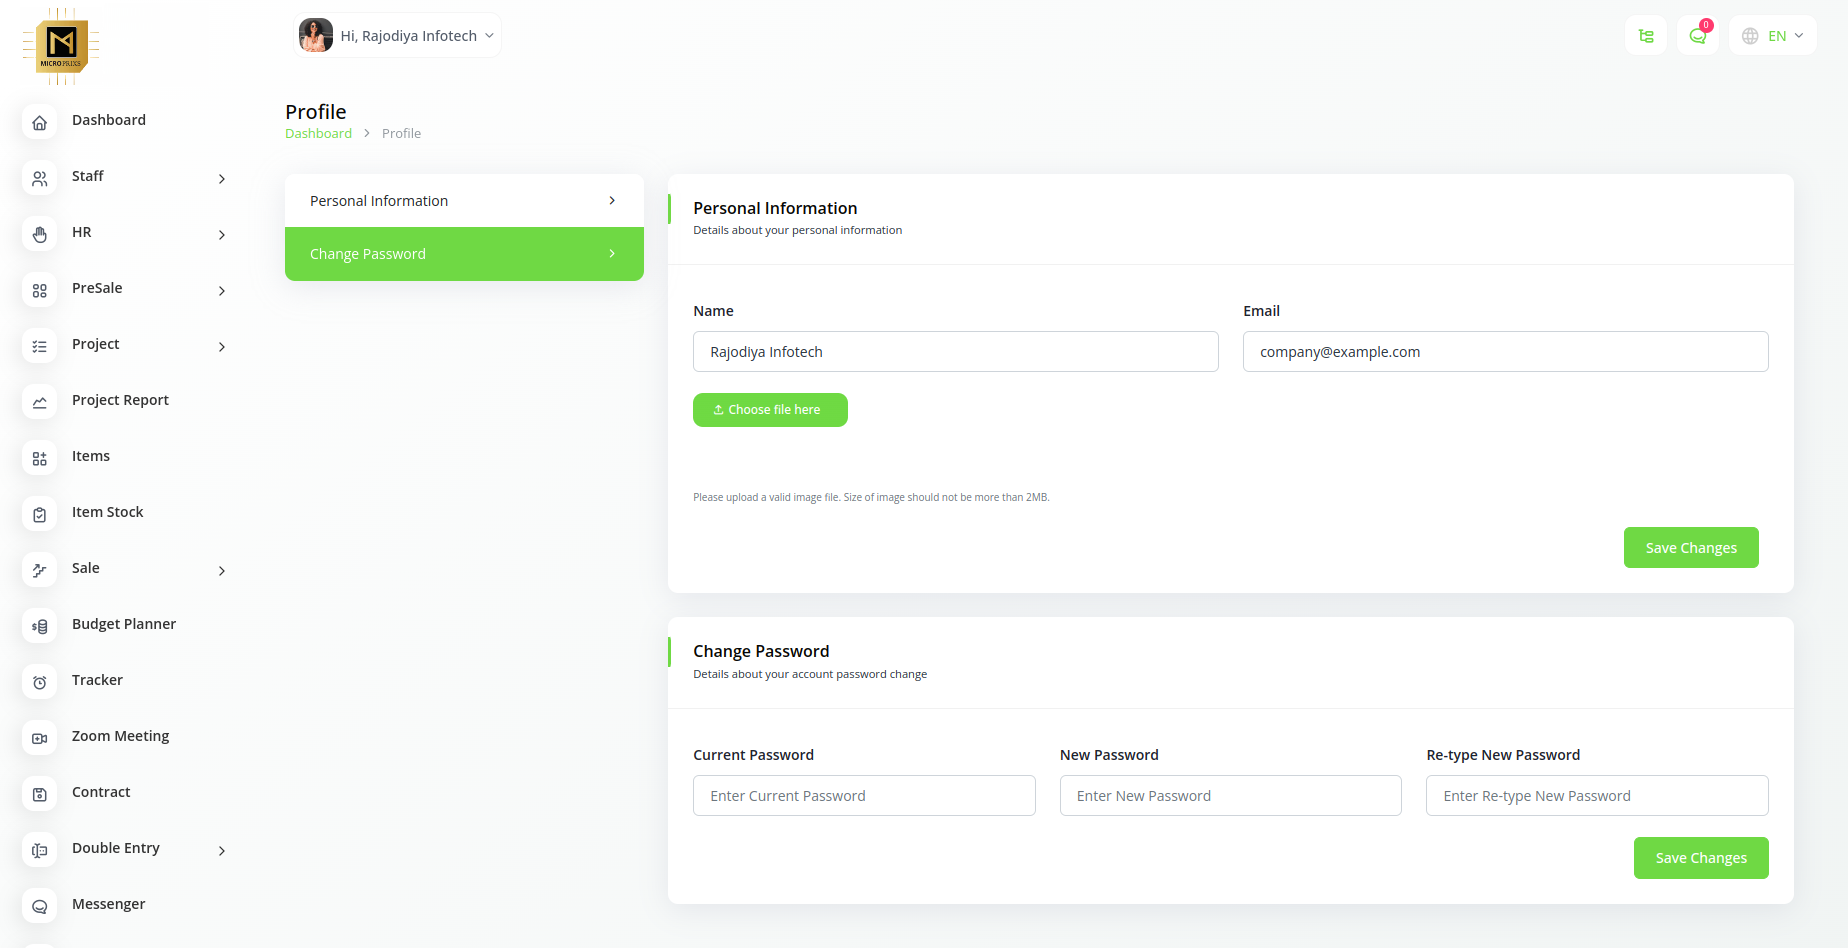Click the Item Stock clipboard icon
Image resolution: width=1848 pixels, height=948 pixels.
pyautogui.click(x=40, y=515)
